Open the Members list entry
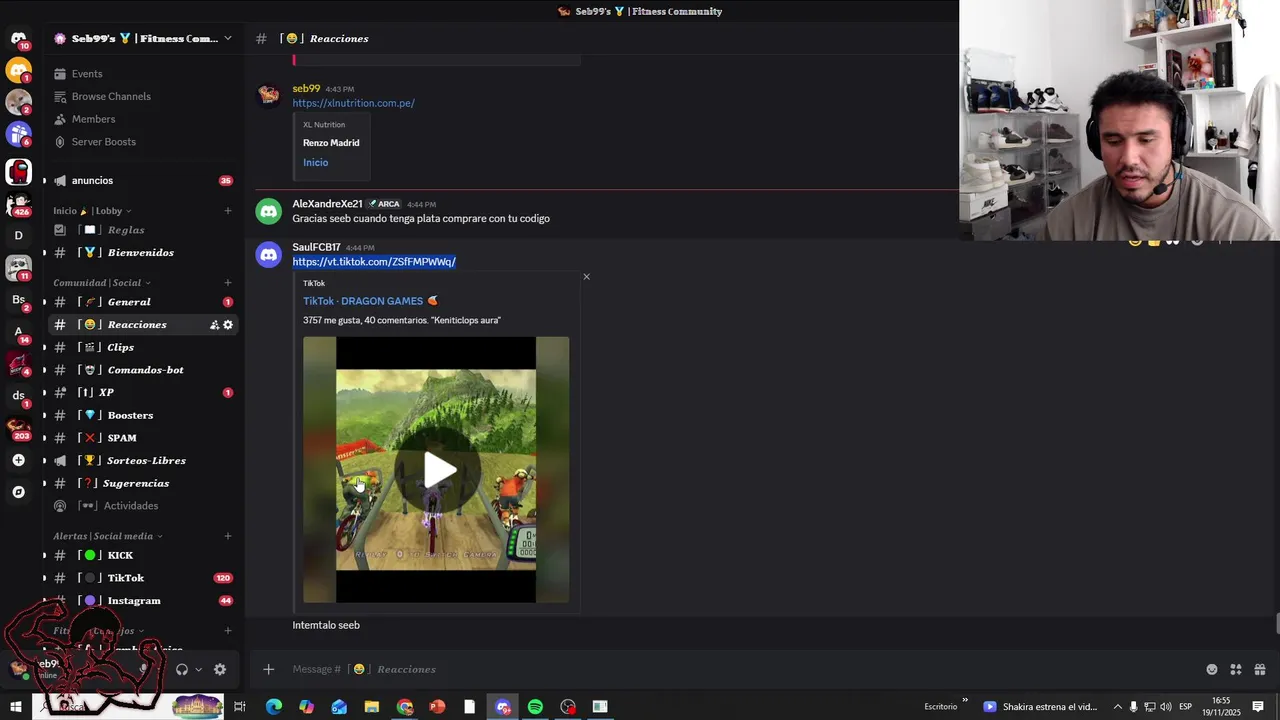Screen dimensions: 1280x720 click(93, 119)
